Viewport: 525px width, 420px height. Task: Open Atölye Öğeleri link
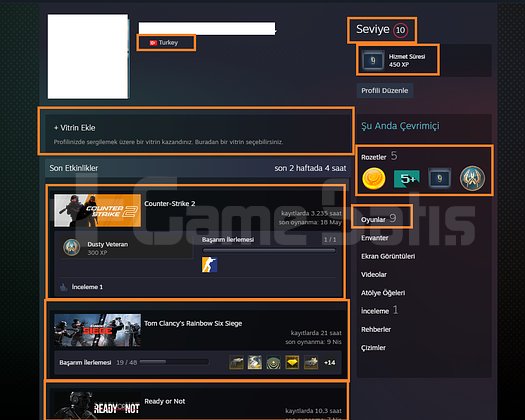click(x=383, y=293)
